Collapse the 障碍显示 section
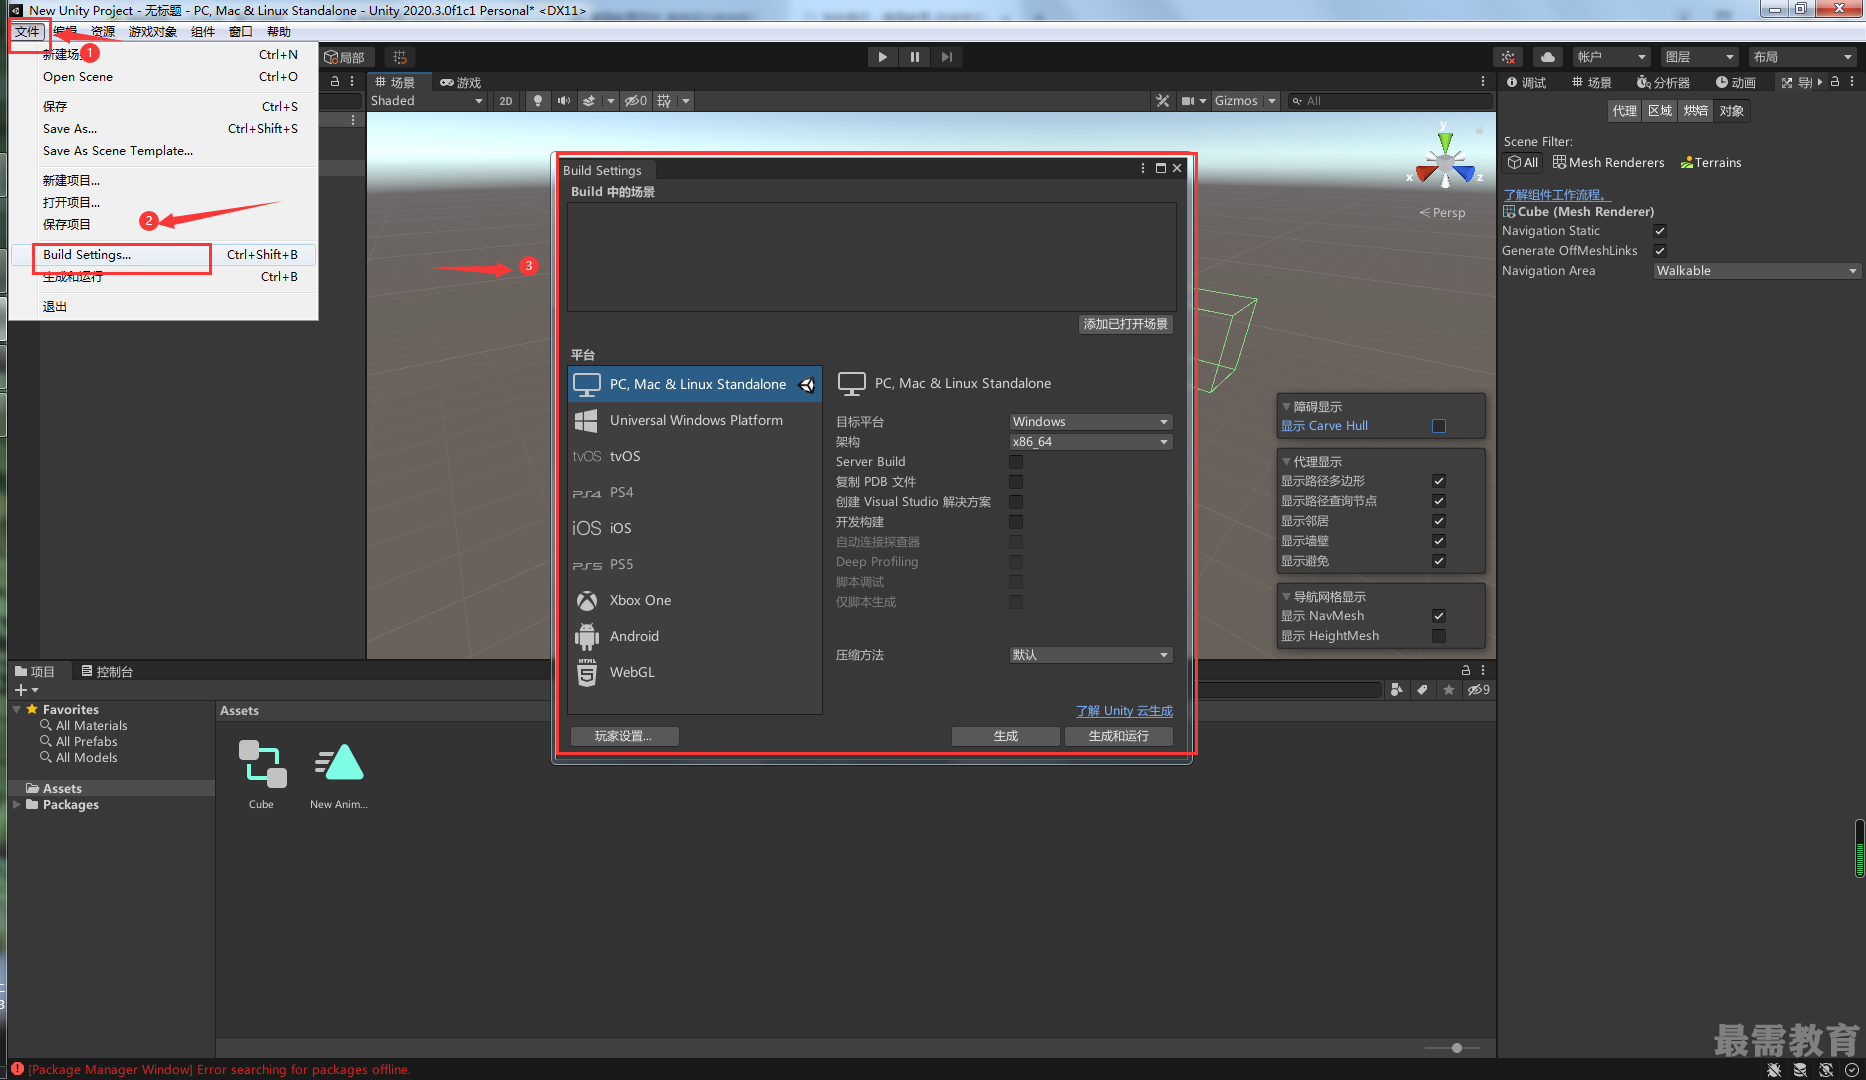Viewport: 1866px width, 1080px height. point(1286,407)
